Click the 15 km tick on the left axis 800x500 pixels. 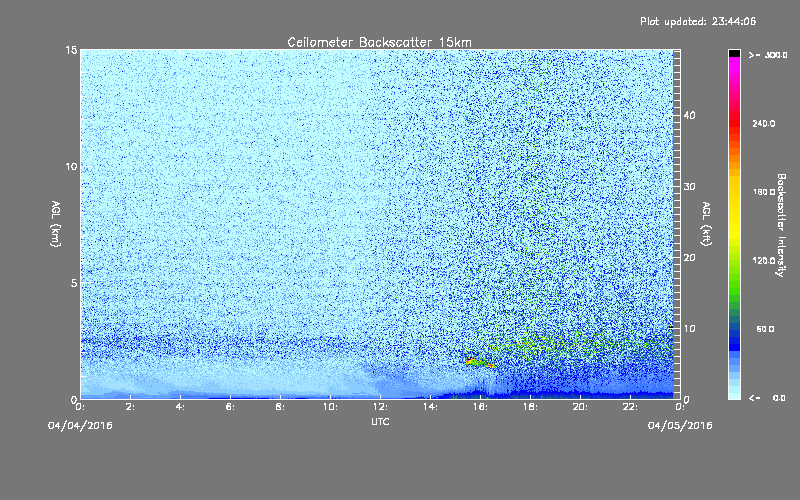click(x=71, y=50)
